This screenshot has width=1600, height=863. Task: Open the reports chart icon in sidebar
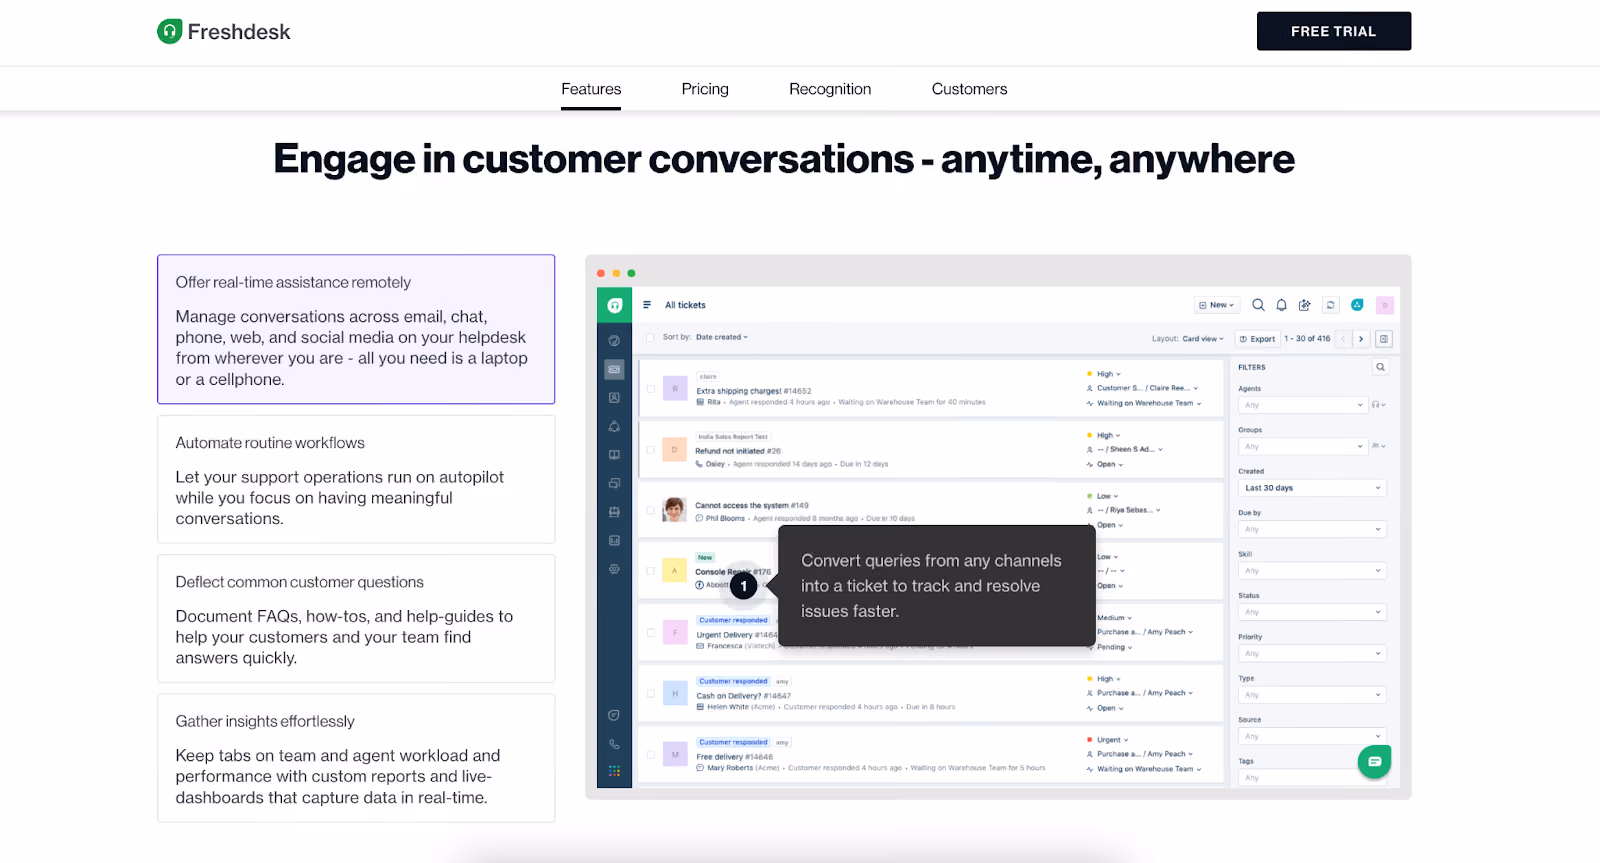614,541
